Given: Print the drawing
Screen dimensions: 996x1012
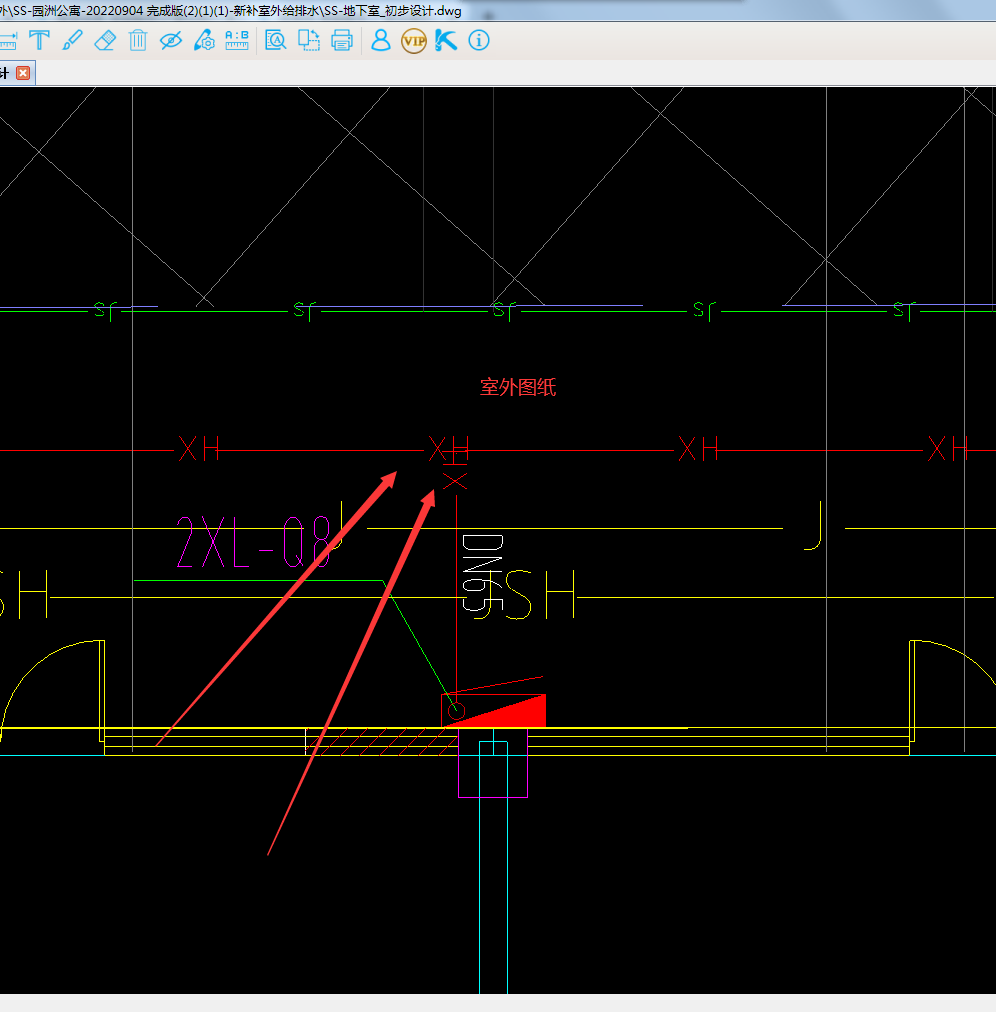Looking at the screenshot, I should pyautogui.click(x=341, y=41).
